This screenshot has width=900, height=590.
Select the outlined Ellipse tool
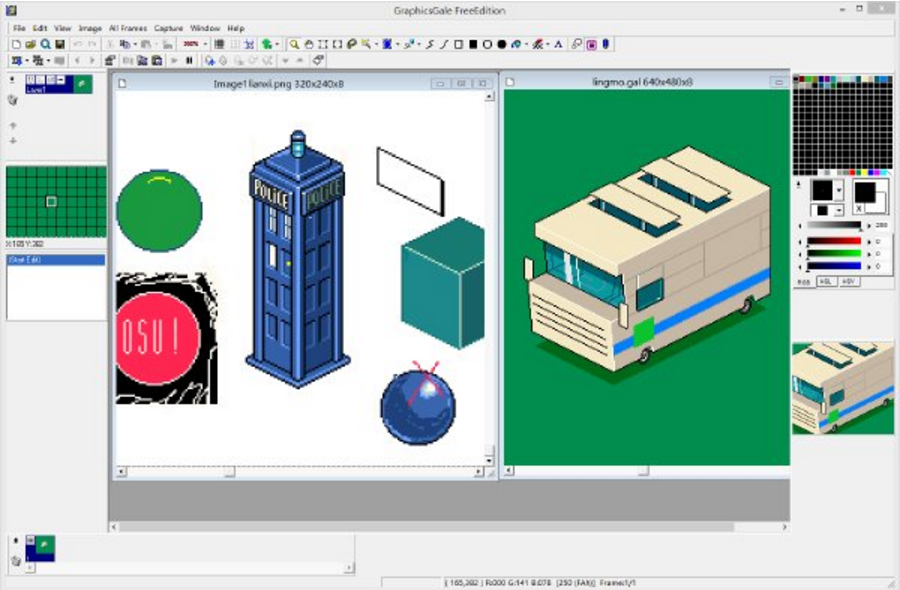pyautogui.click(x=487, y=44)
